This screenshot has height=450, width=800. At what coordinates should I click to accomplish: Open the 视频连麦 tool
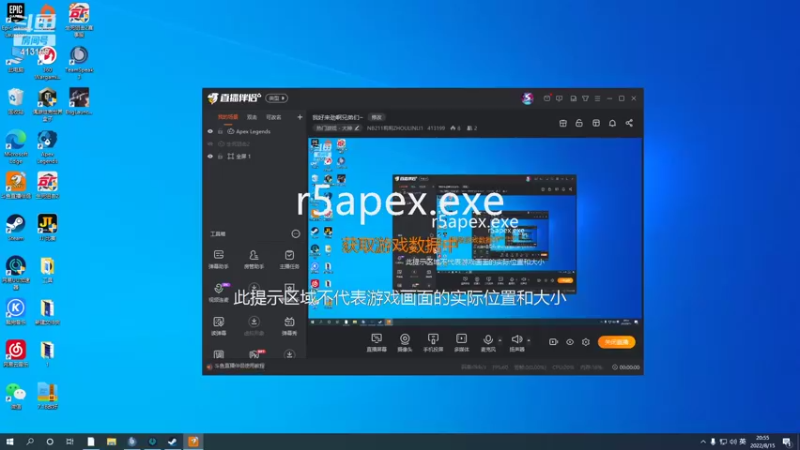click(x=219, y=293)
